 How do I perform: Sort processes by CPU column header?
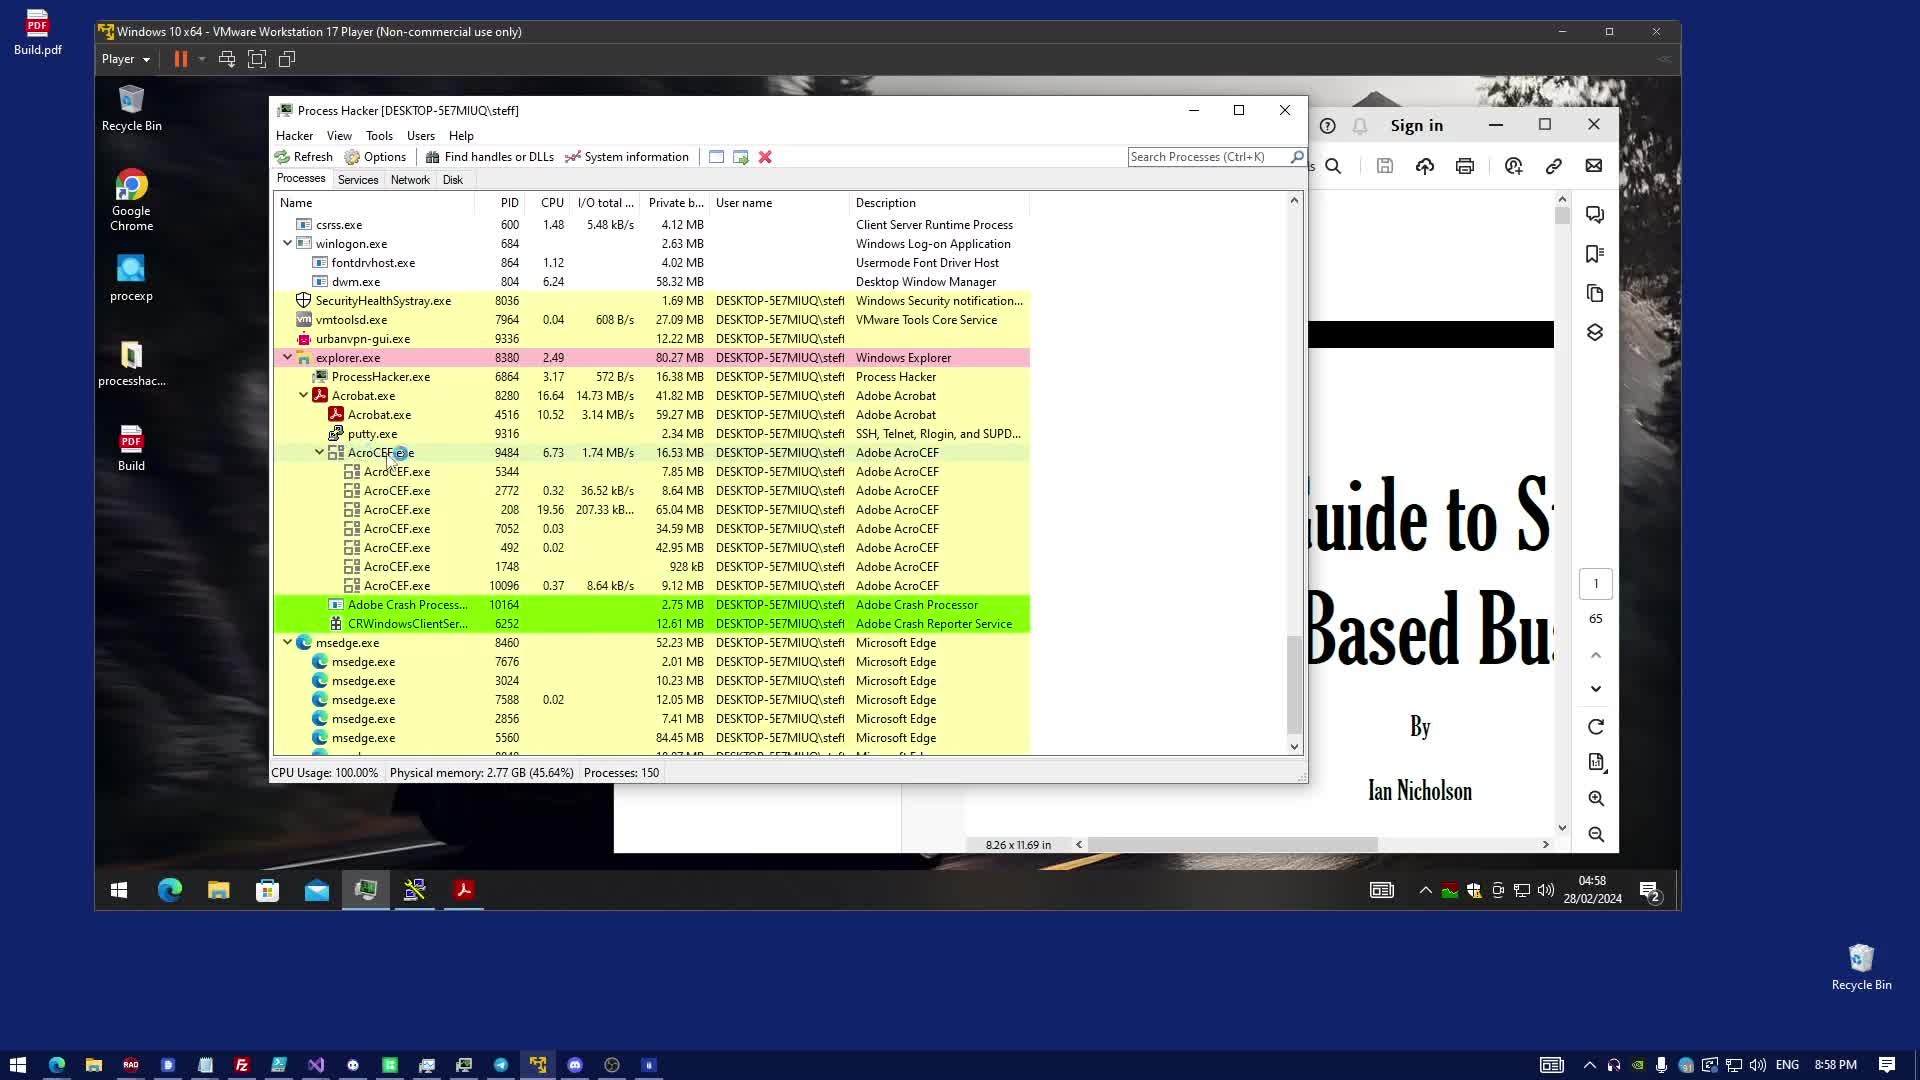point(552,202)
